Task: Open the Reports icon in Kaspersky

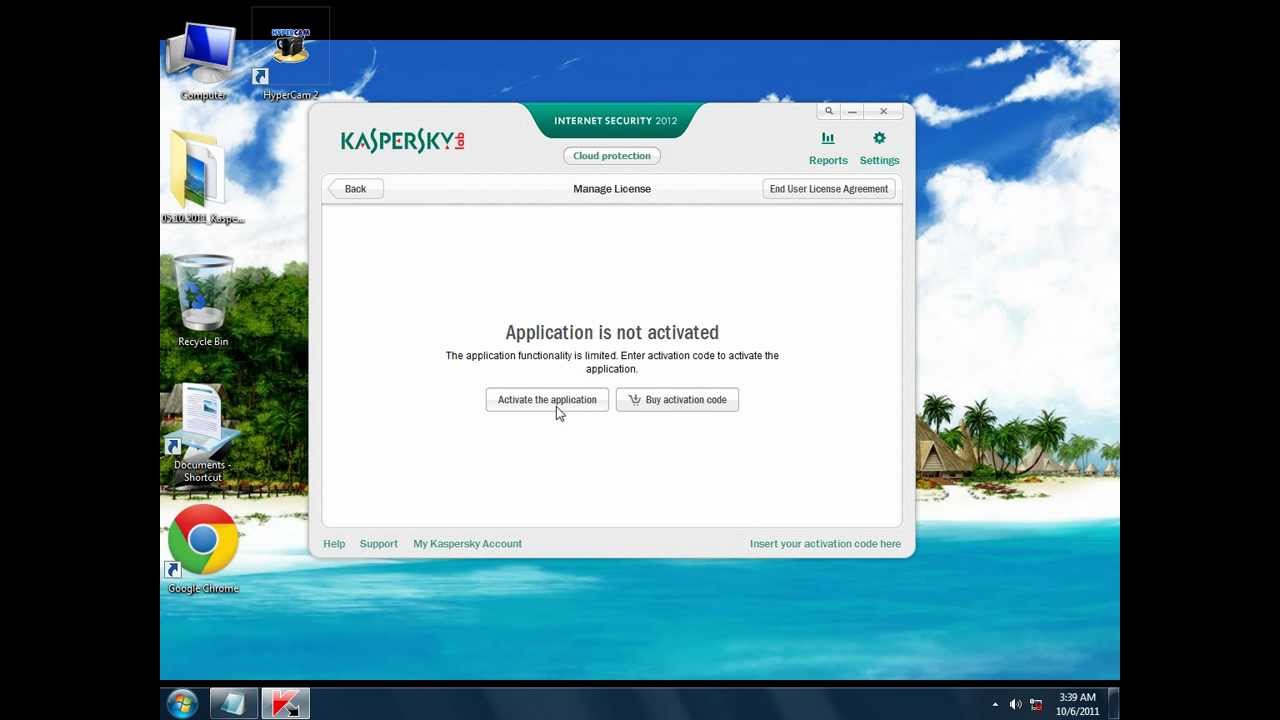Action: [x=828, y=147]
